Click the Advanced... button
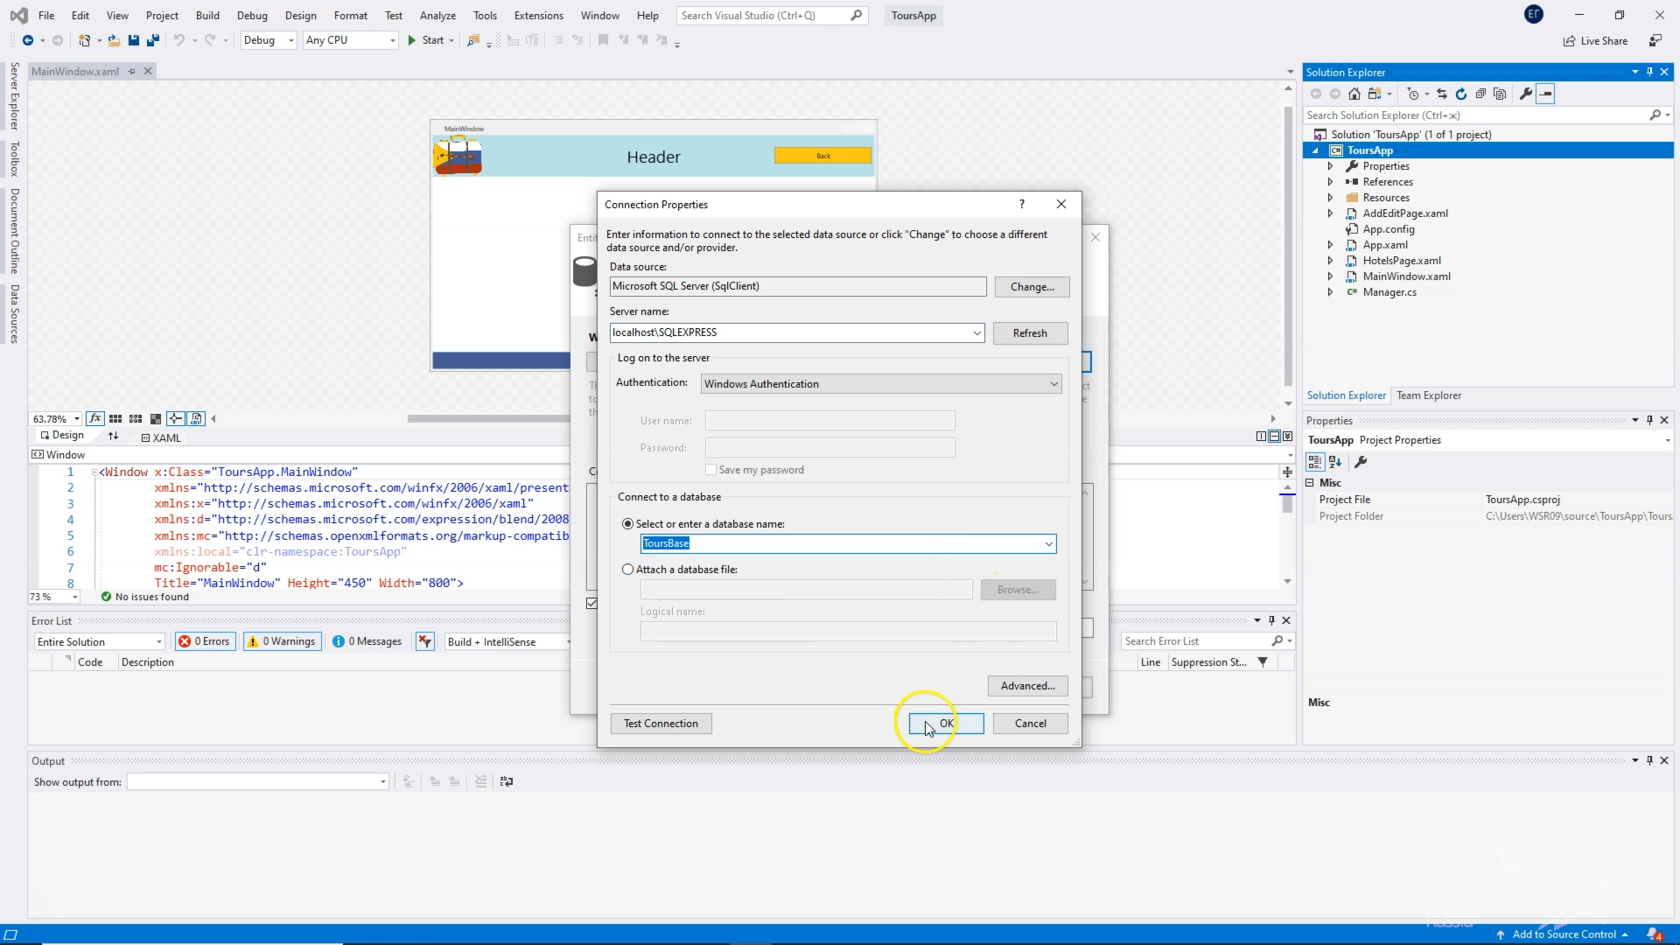The image size is (1680, 945). point(1028,686)
